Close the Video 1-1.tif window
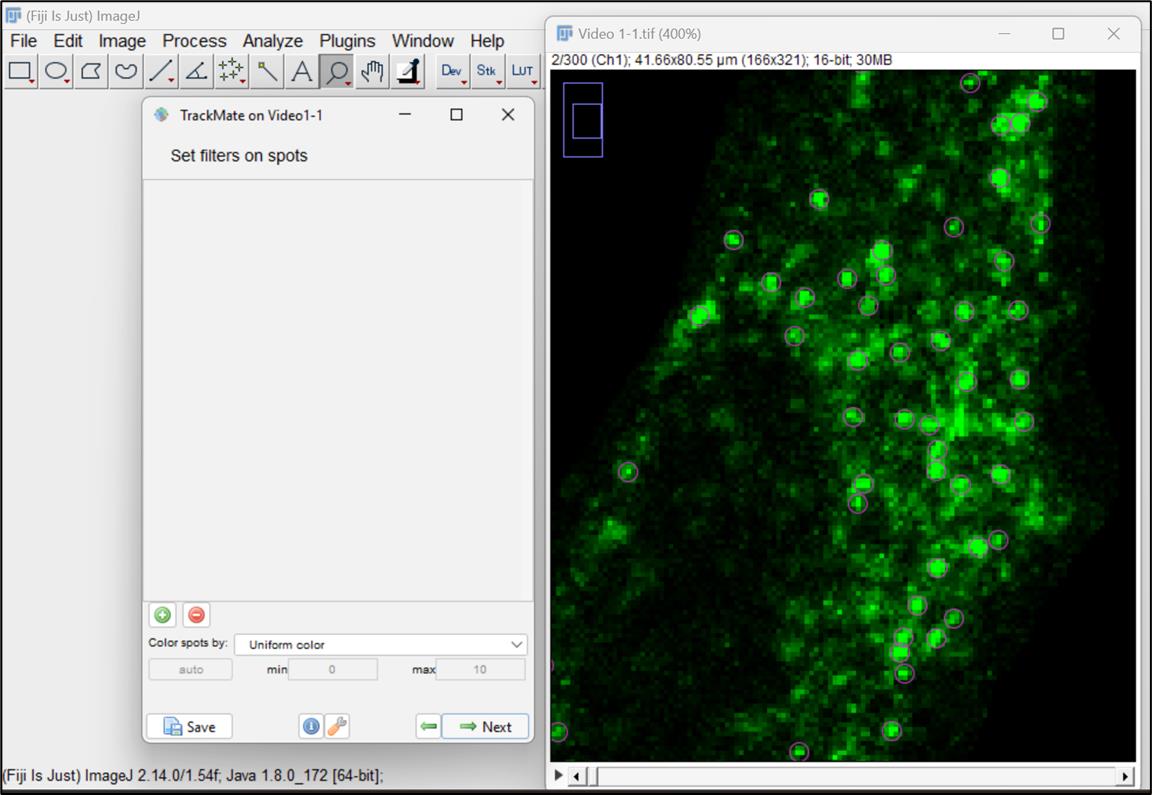This screenshot has width=1152, height=795. 1114,34
